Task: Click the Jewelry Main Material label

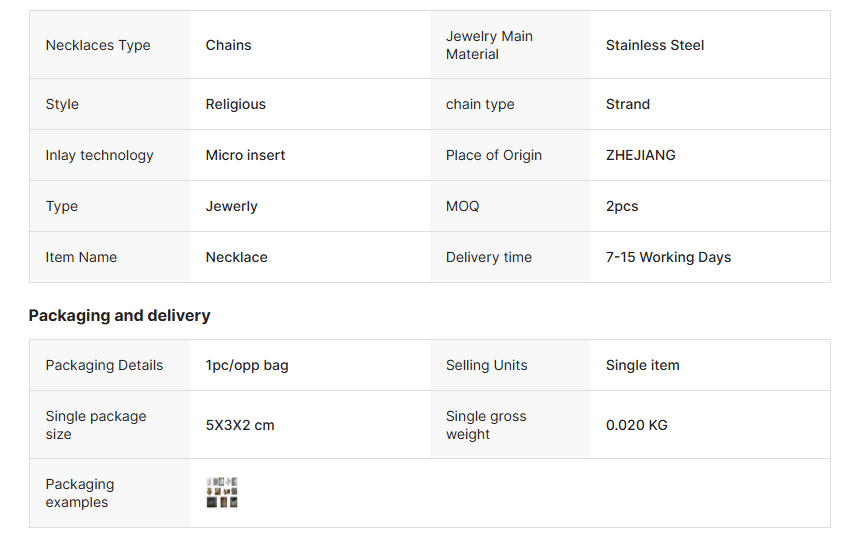Action: coord(489,45)
